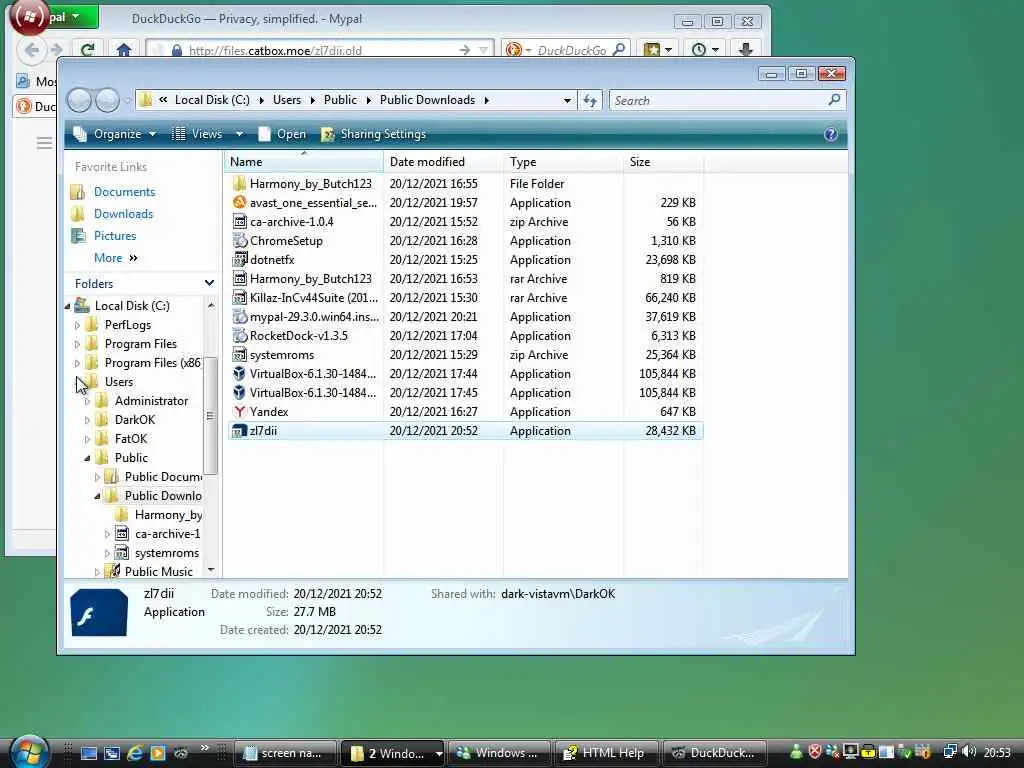Click the Mypal downloads arrow icon
This screenshot has height=768, width=1024.
(x=746, y=50)
